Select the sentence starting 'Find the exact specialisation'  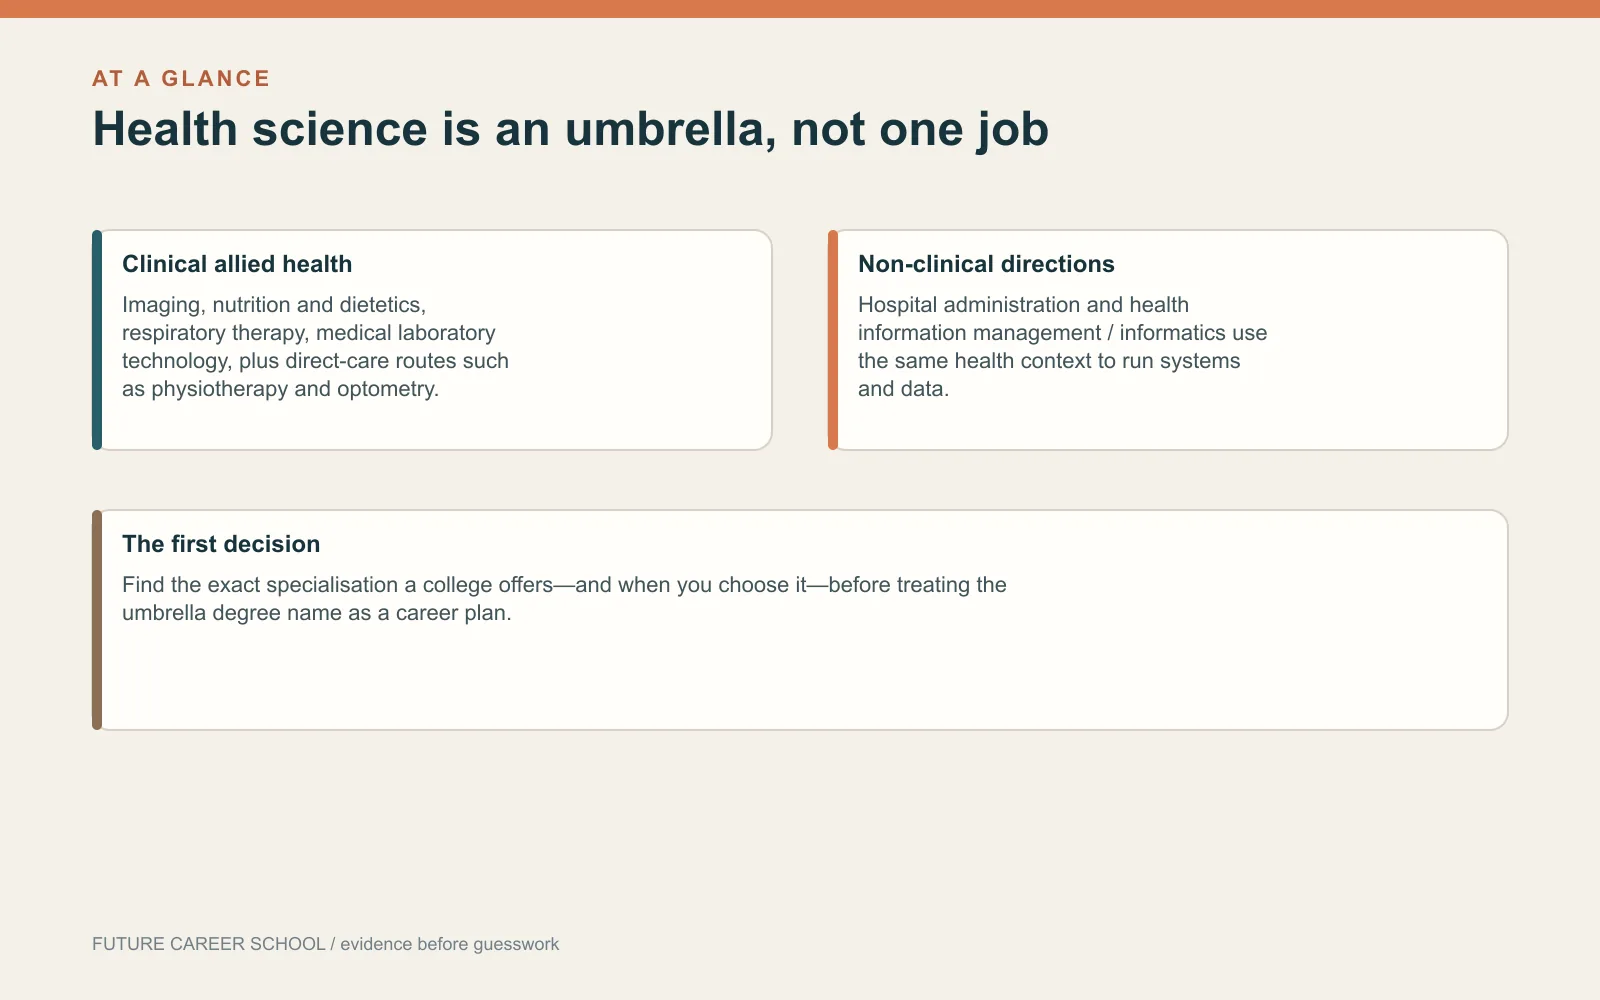tap(564, 599)
